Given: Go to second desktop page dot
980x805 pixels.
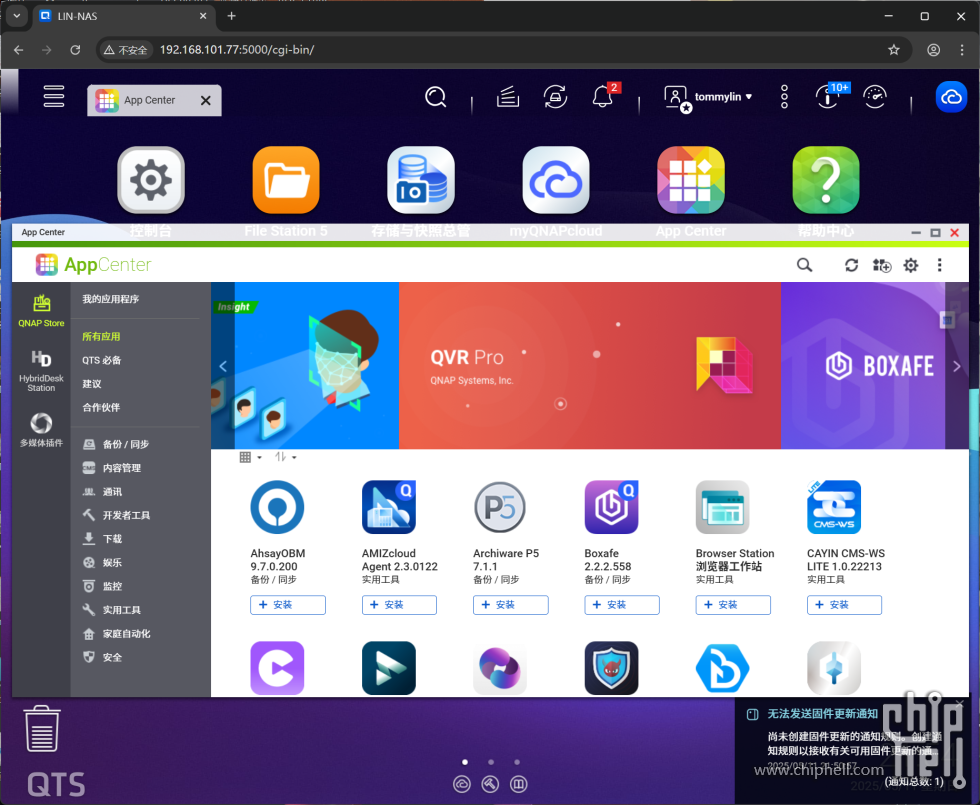Looking at the screenshot, I should pyautogui.click(x=491, y=762).
